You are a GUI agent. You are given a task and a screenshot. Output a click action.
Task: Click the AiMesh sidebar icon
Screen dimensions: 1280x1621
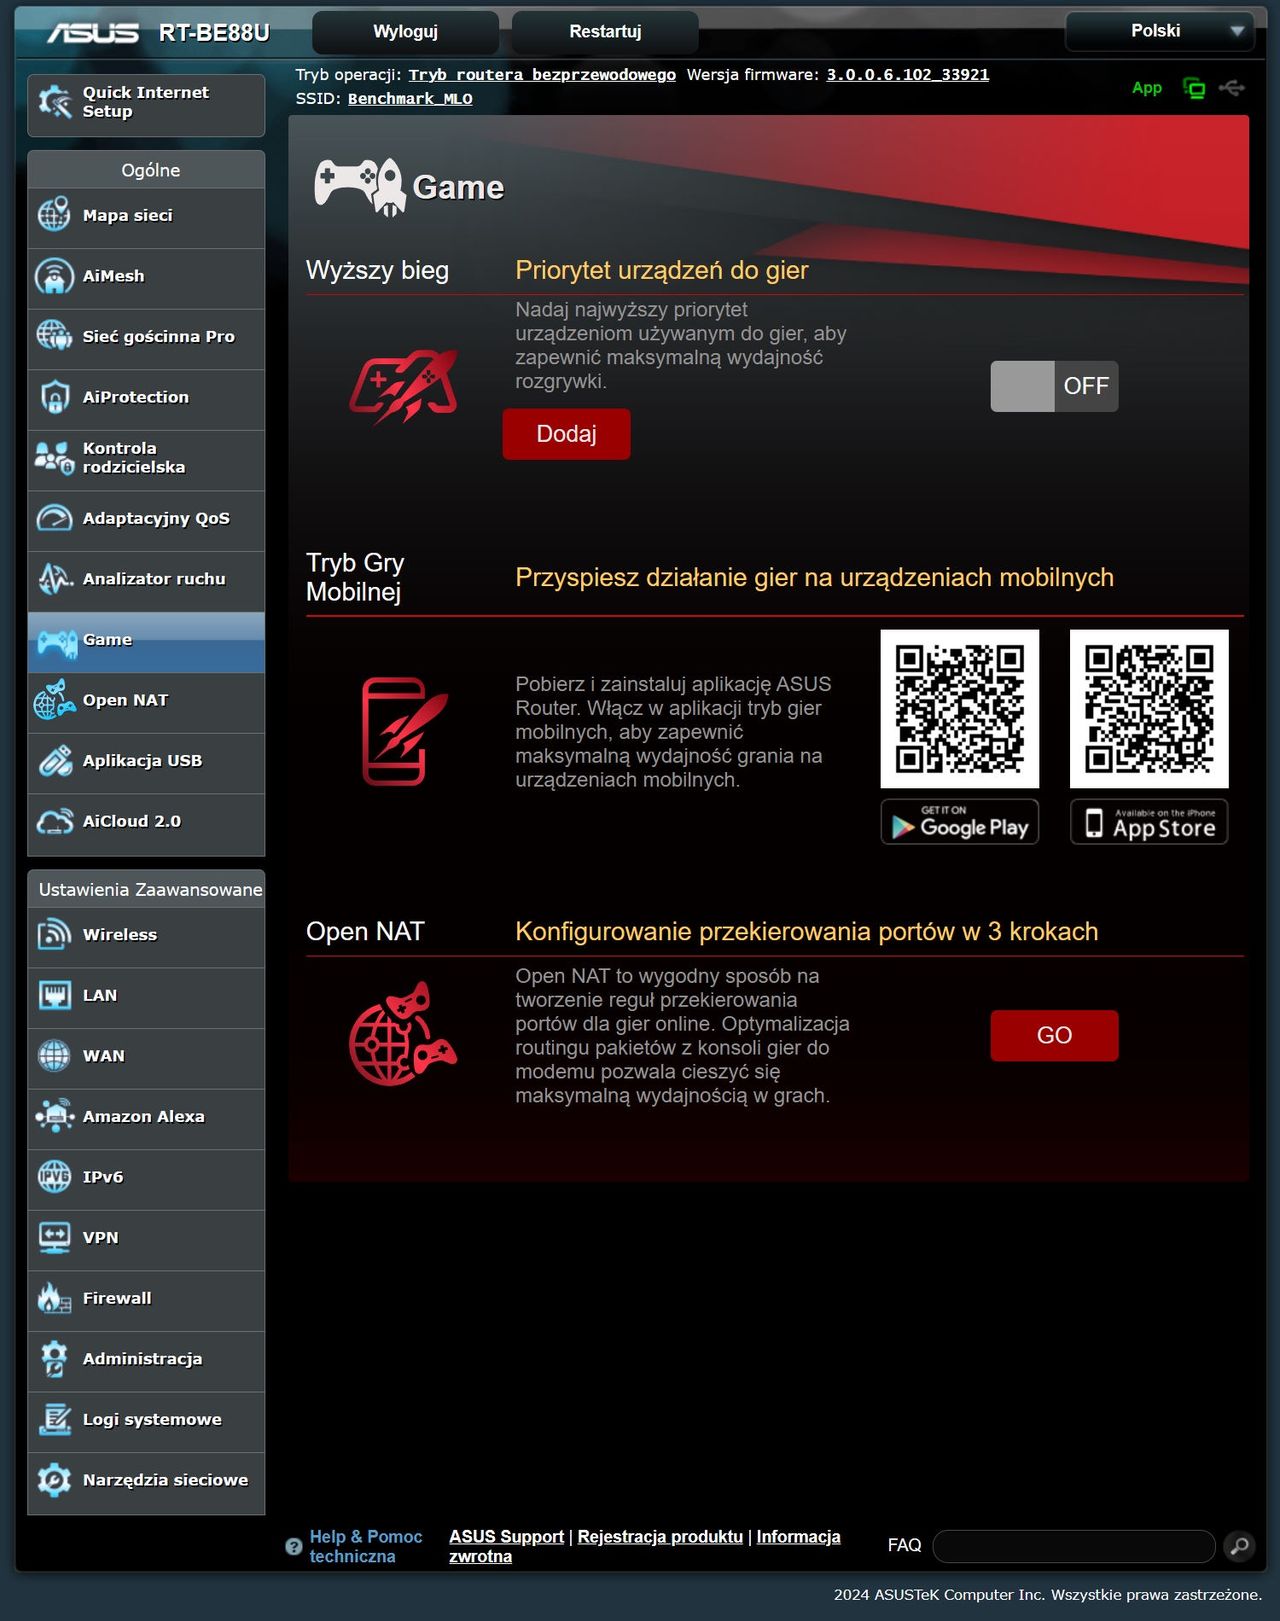pos(54,276)
